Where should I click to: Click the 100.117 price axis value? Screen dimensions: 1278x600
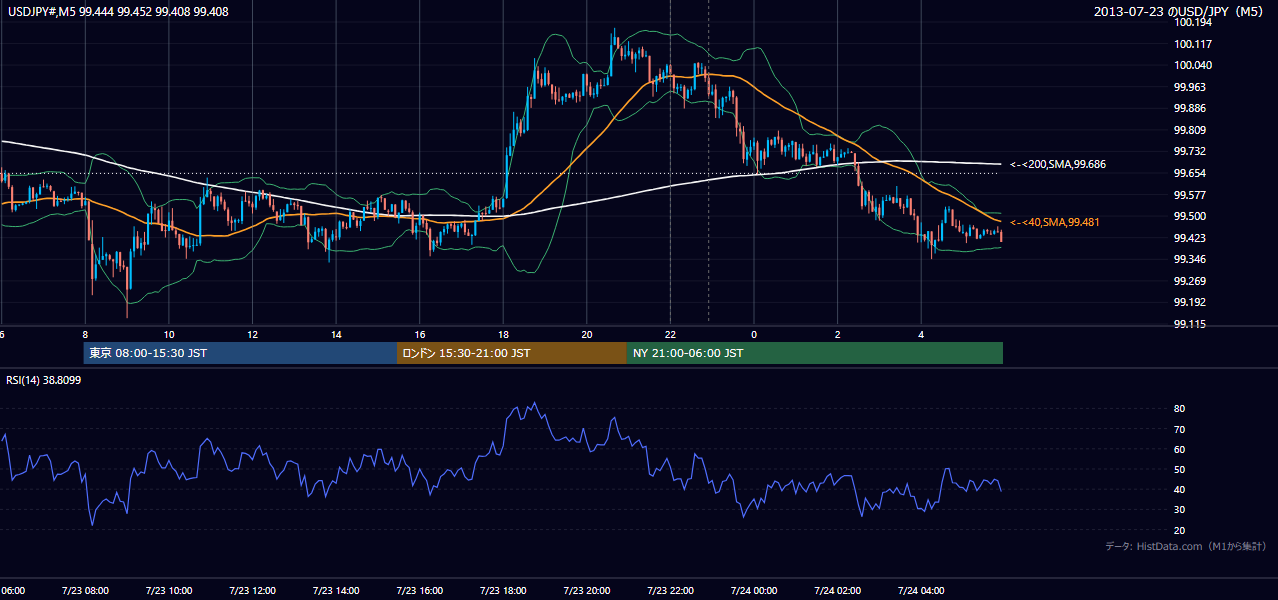coord(1194,44)
